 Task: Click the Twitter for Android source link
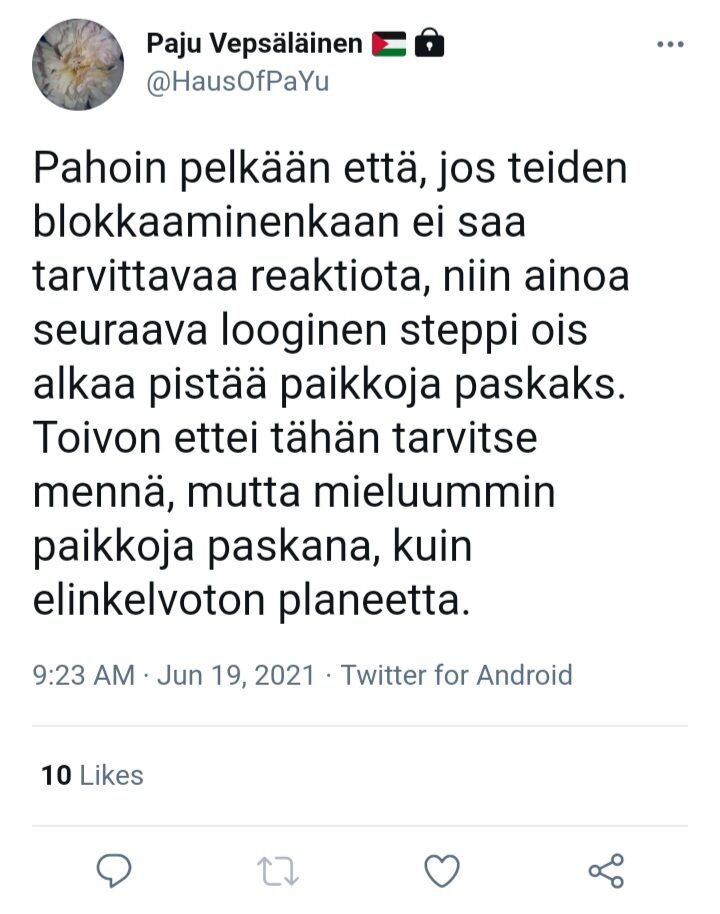coord(456,675)
